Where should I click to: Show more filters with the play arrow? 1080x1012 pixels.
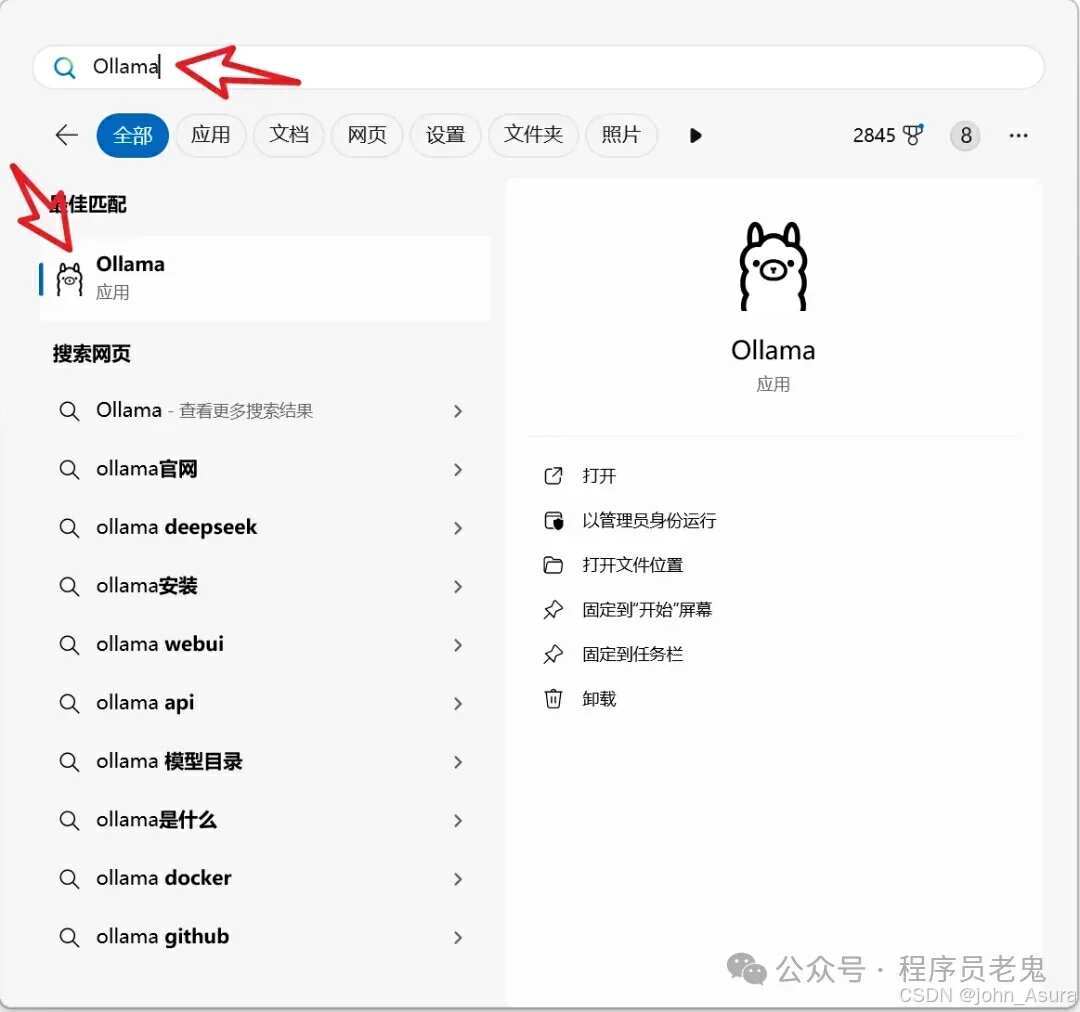(696, 136)
